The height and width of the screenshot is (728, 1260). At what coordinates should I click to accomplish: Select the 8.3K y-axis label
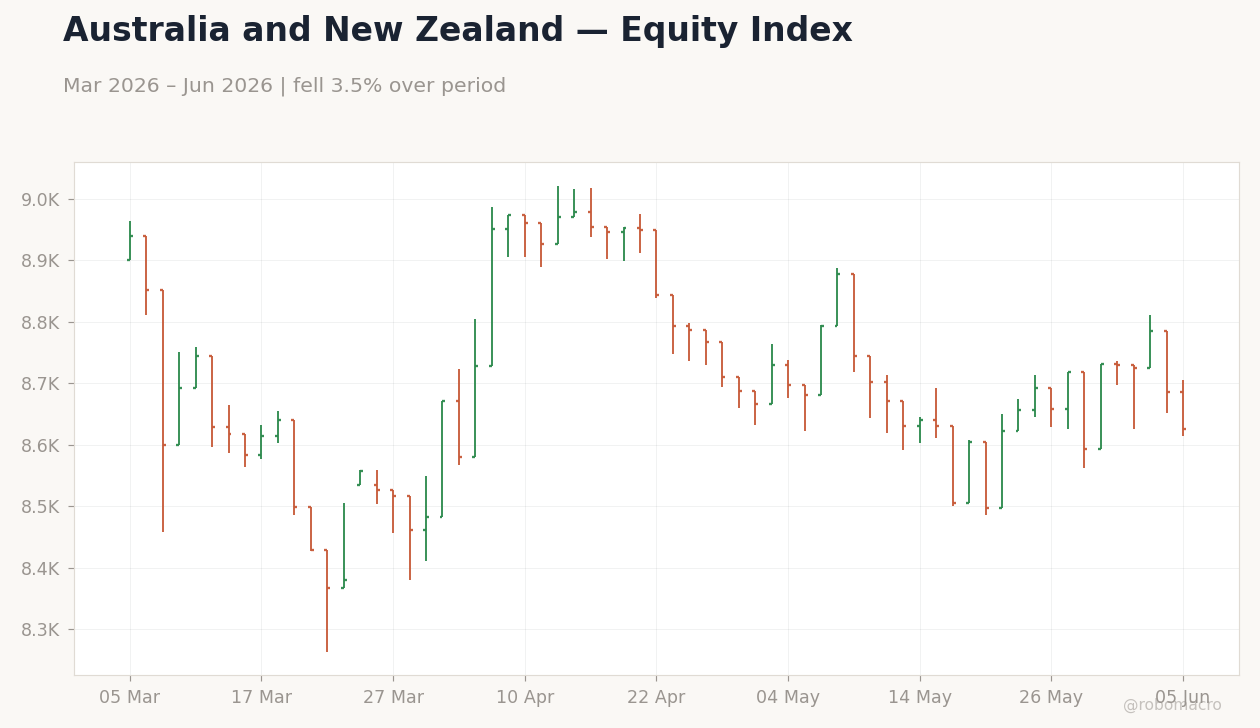pyautogui.click(x=40, y=630)
